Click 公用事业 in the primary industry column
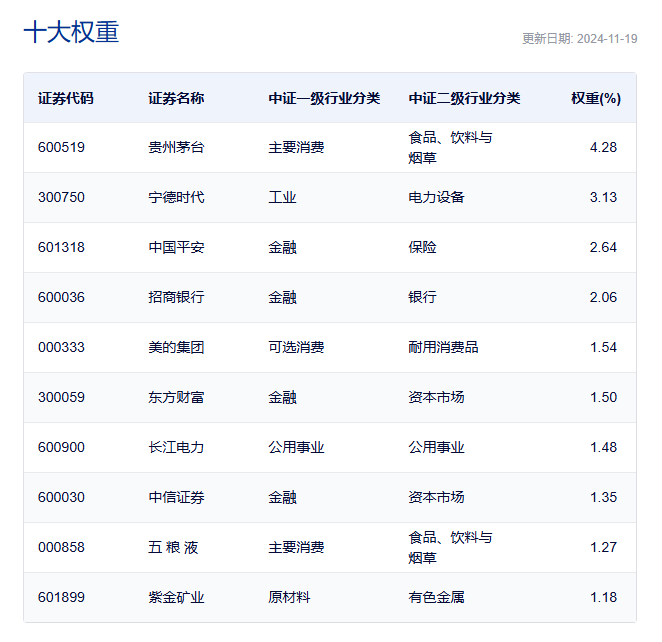The image size is (662, 642). pyautogui.click(x=296, y=447)
